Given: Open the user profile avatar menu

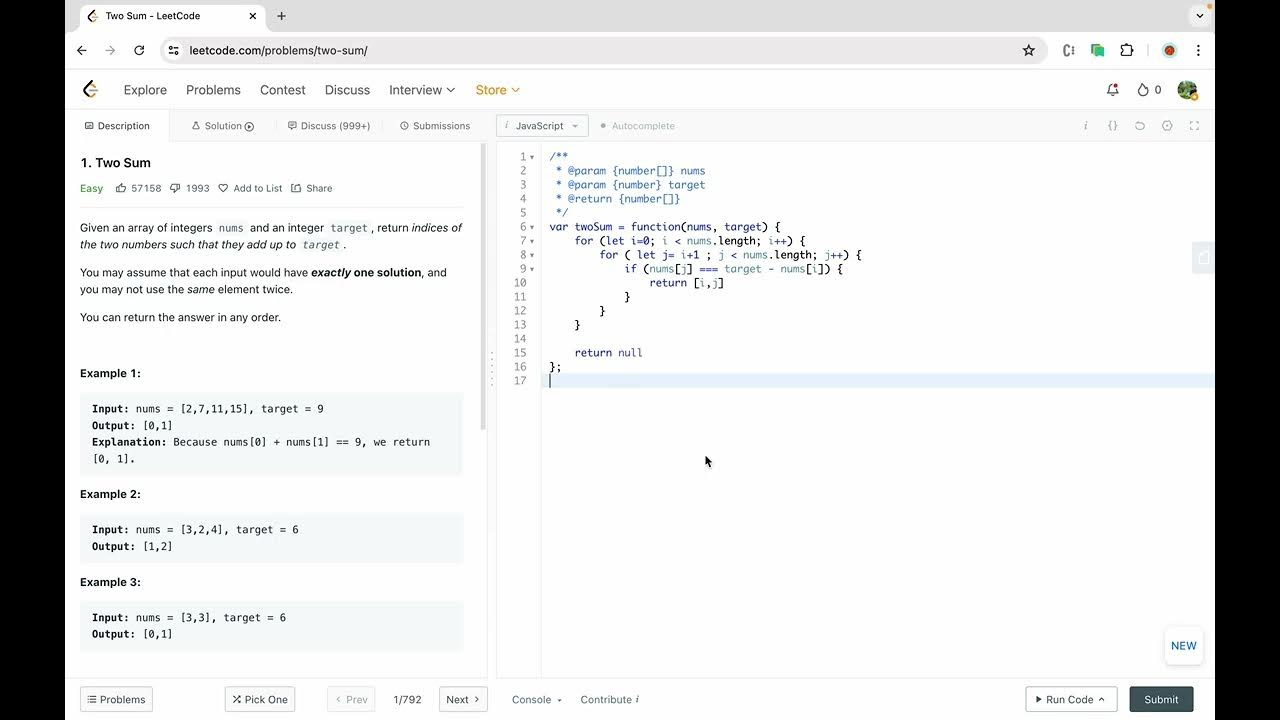Looking at the screenshot, I should (1187, 90).
